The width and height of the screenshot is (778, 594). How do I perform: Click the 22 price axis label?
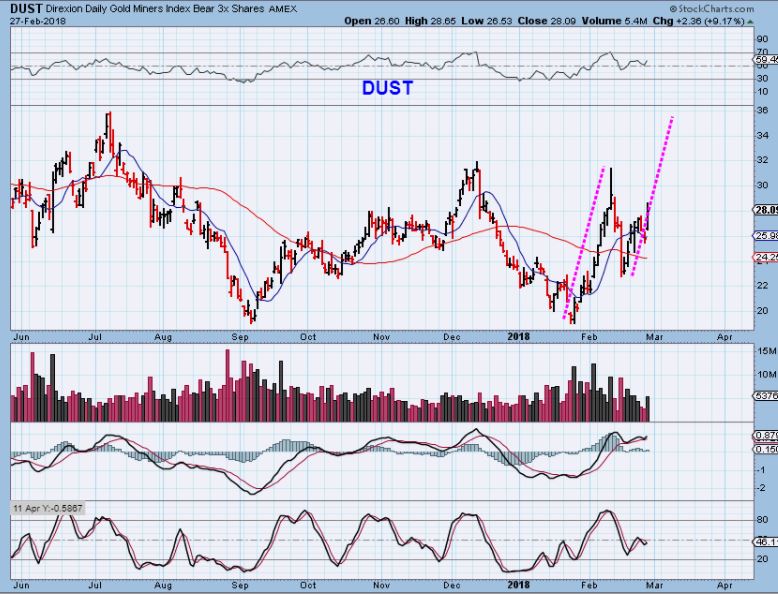(762, 285)
